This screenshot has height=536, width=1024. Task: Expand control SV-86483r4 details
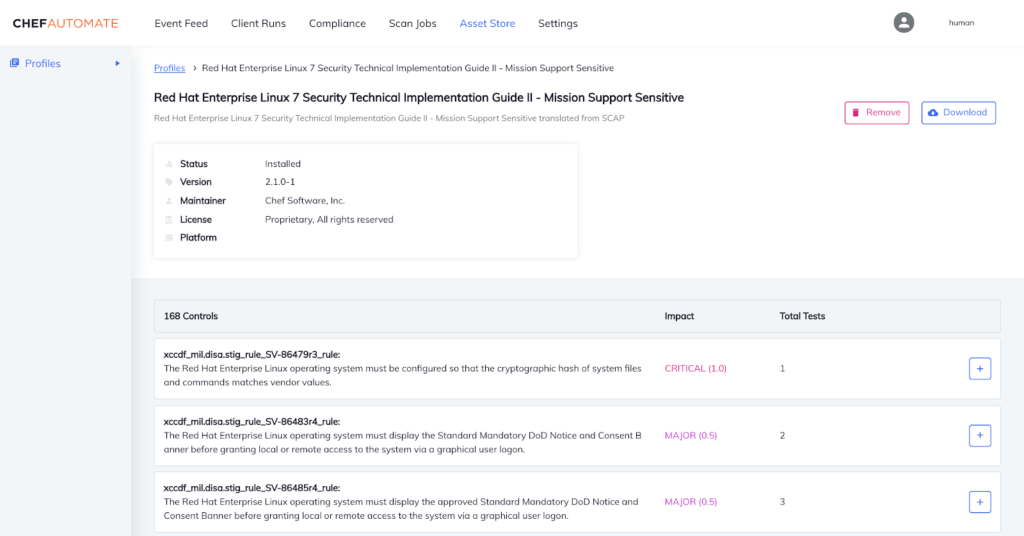click(x=980, y=436)
